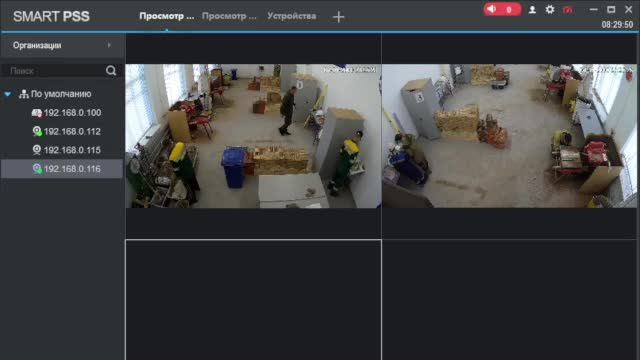This screenshot has height=360, width=640.
Task: Click camera icon for 192.168.0.116
Action: (37, 169)
